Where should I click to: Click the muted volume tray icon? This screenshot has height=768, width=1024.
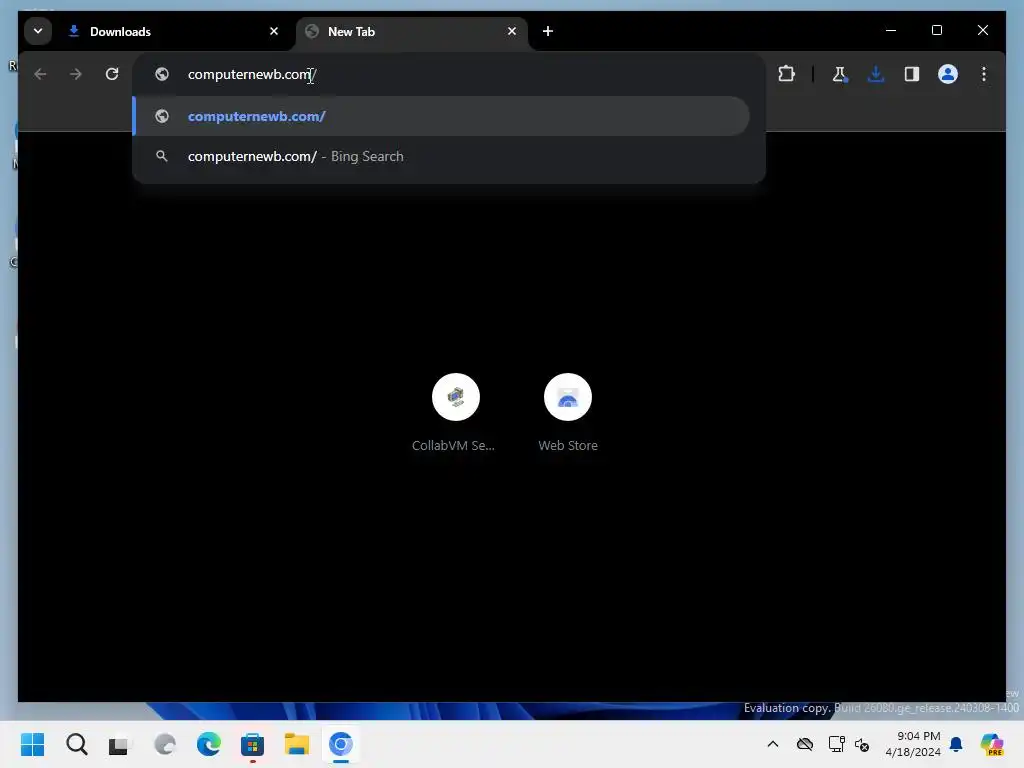[862, 744]
